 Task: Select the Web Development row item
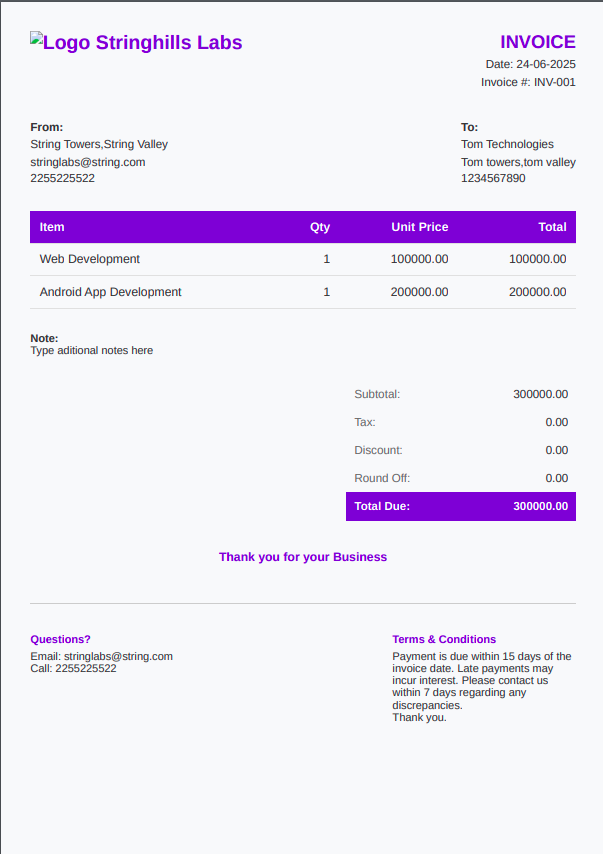(90, 259)
